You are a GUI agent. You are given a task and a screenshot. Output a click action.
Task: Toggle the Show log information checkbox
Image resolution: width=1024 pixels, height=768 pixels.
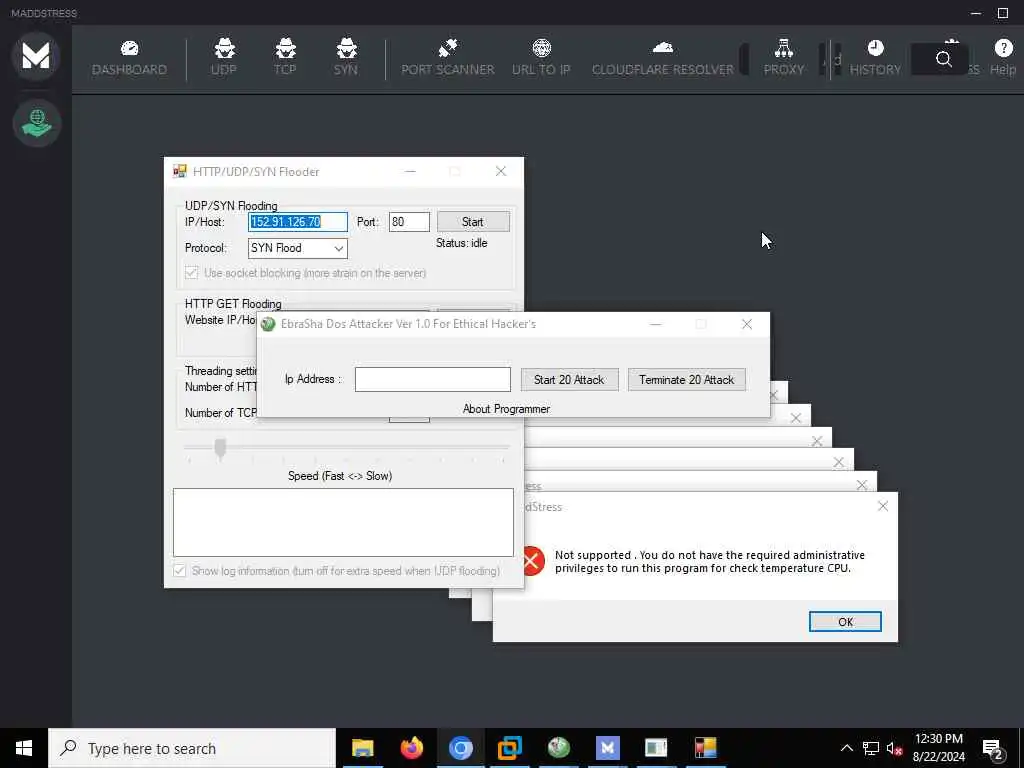tap(180, 571)
